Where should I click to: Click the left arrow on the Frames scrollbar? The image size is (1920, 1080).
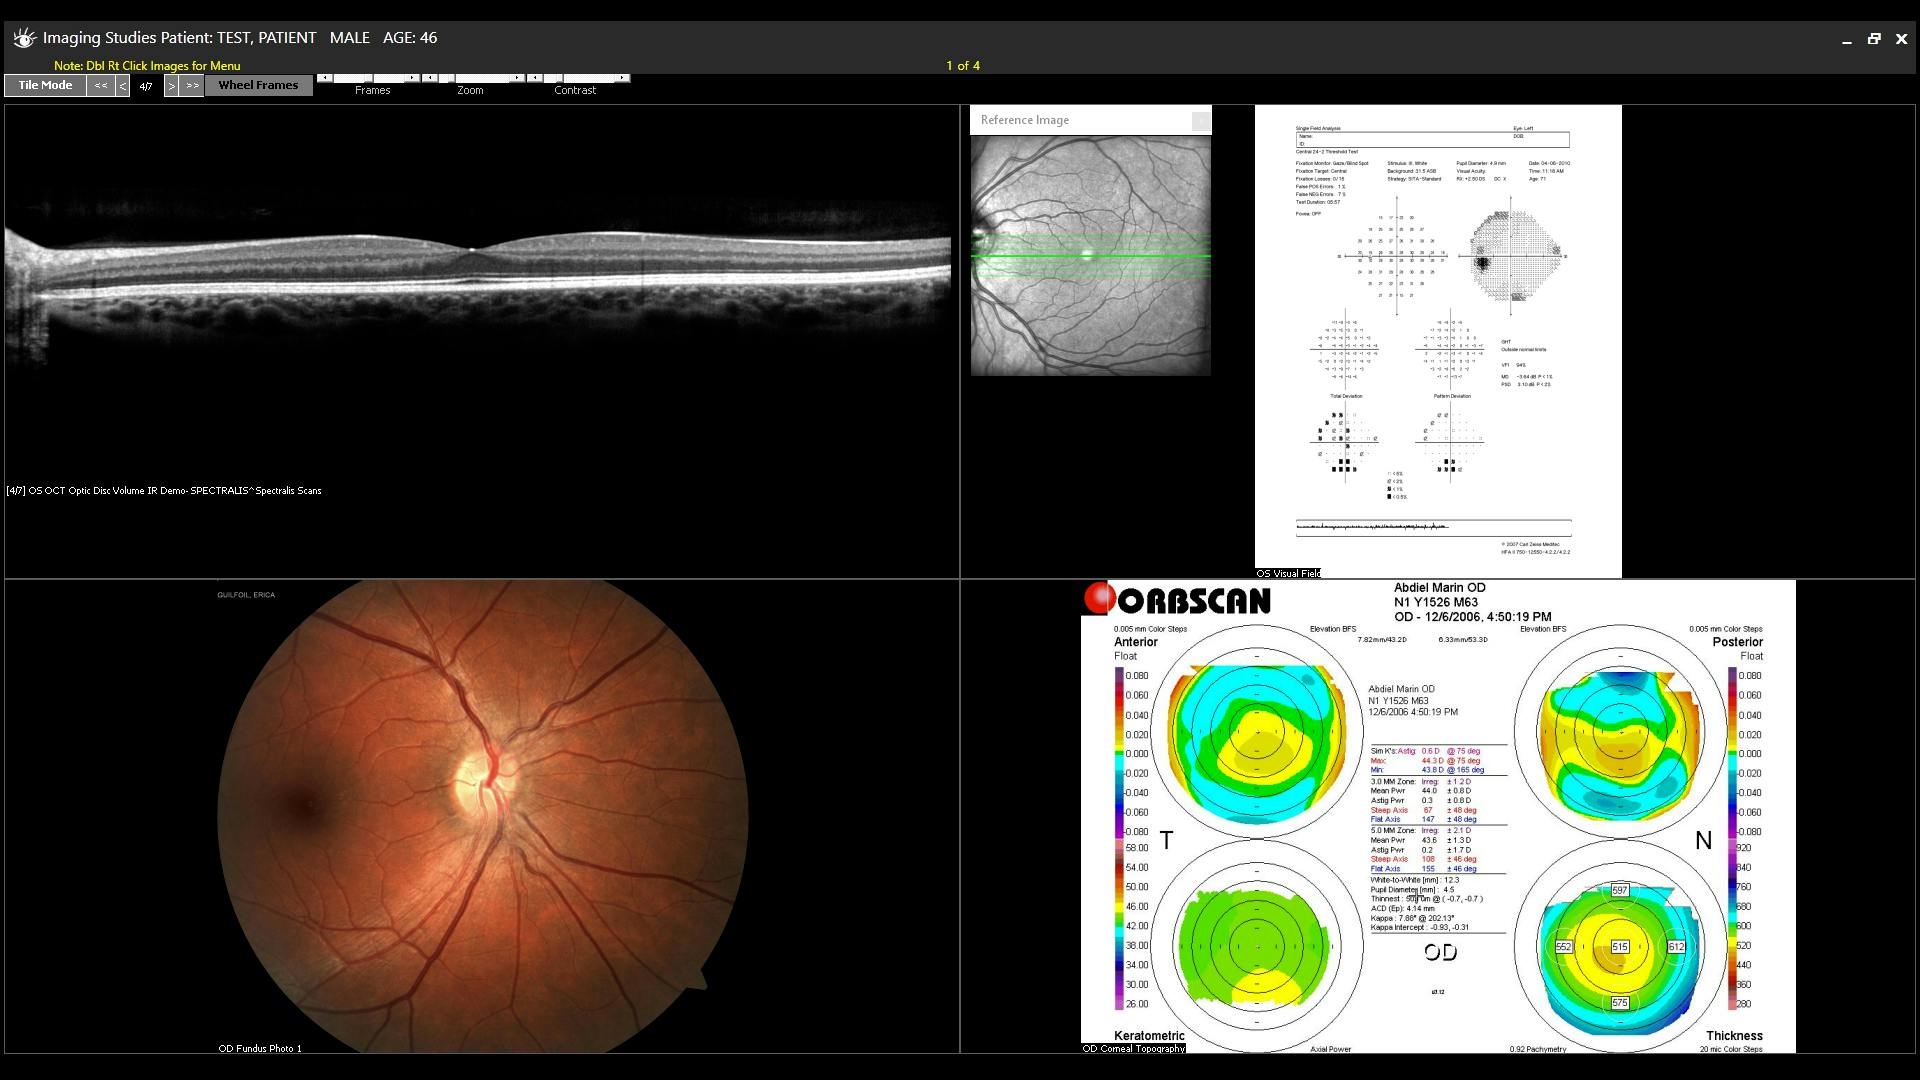(325, 77)
